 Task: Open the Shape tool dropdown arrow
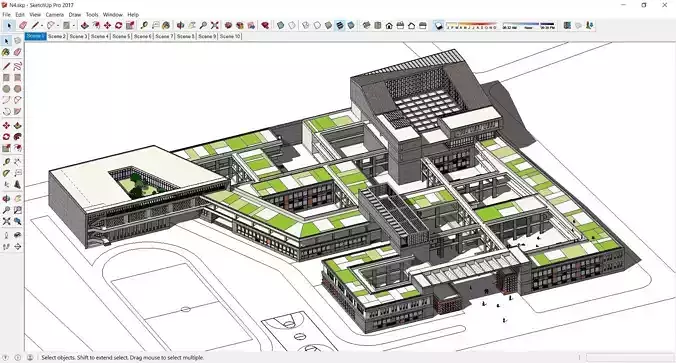click(x=73, y=26)
